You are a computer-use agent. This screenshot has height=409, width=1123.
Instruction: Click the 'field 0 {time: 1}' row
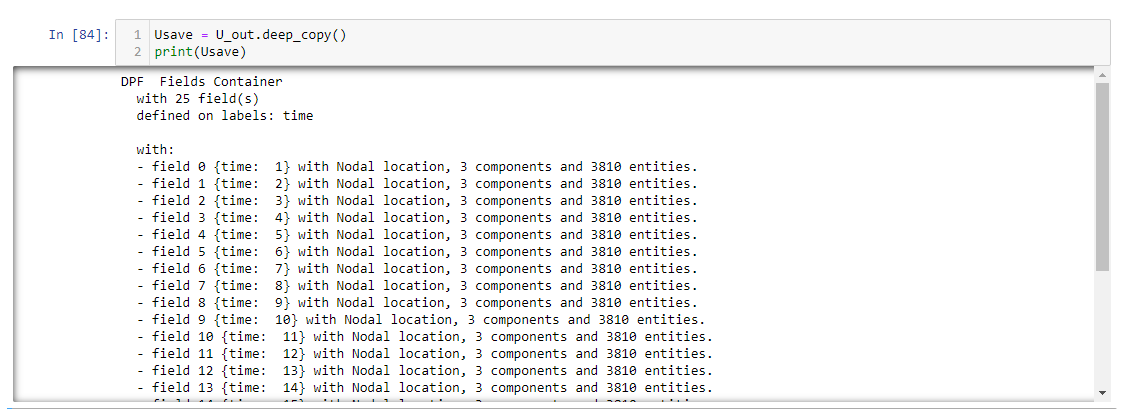tap(417, 167)
